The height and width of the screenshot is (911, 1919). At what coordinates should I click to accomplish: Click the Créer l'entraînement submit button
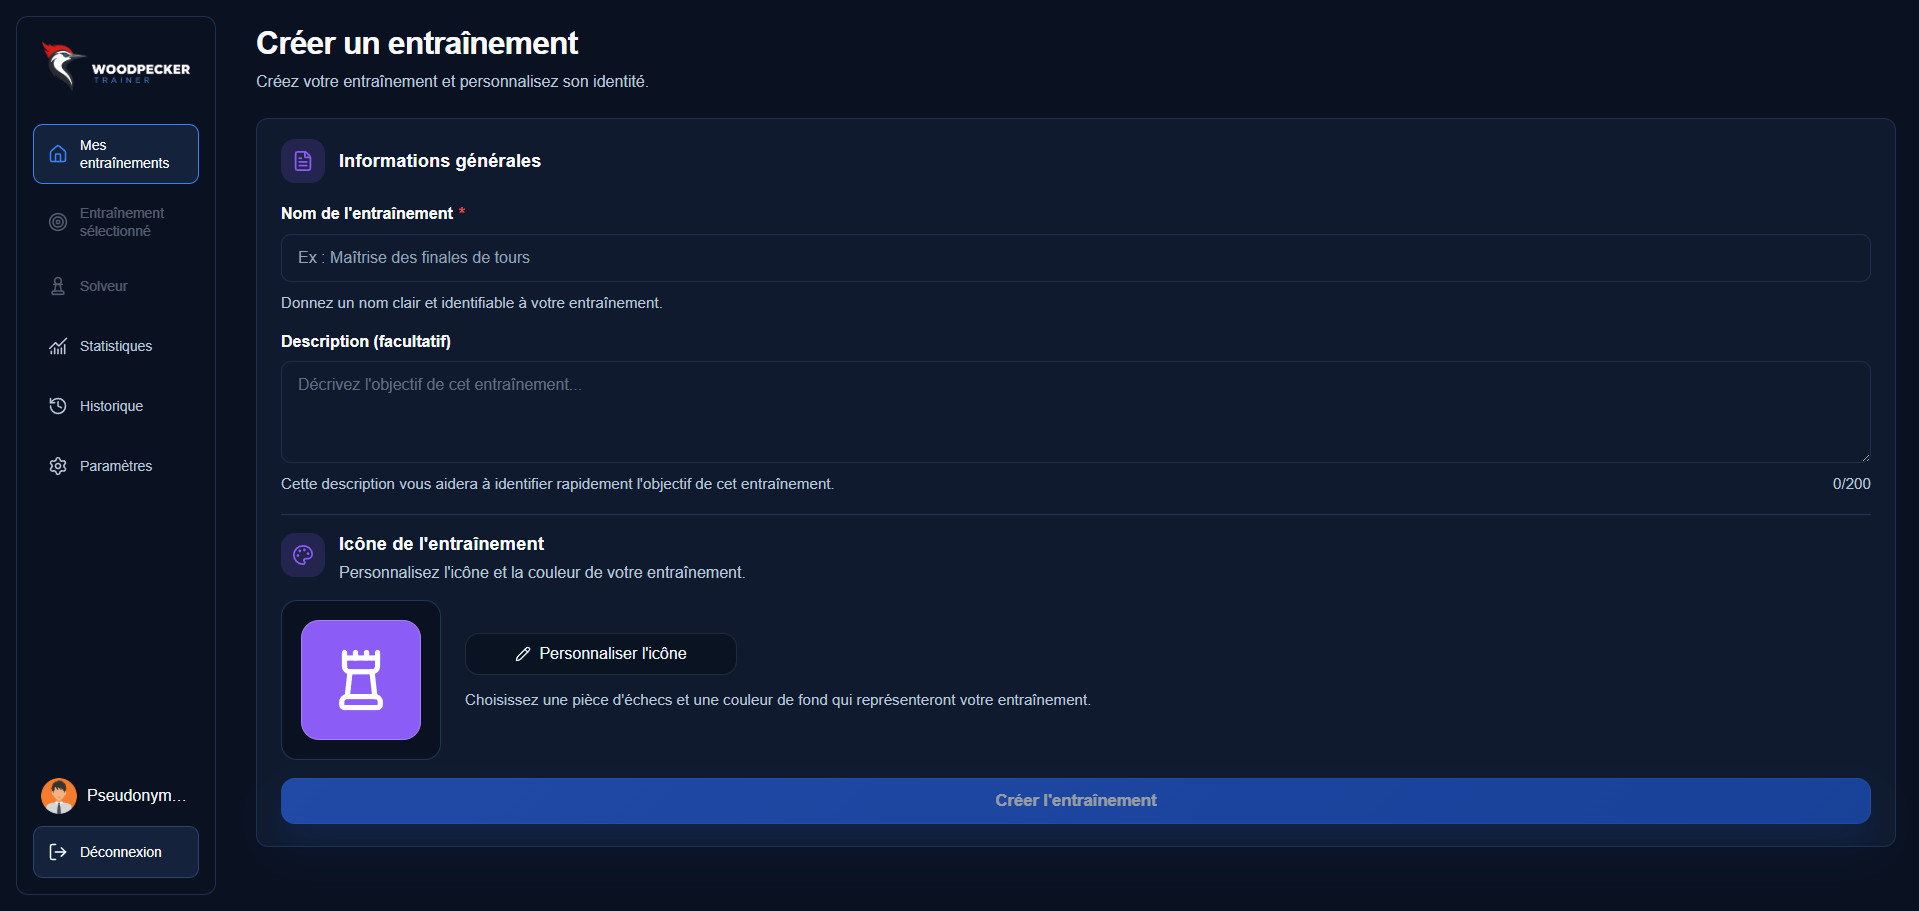pos(1075,801)
